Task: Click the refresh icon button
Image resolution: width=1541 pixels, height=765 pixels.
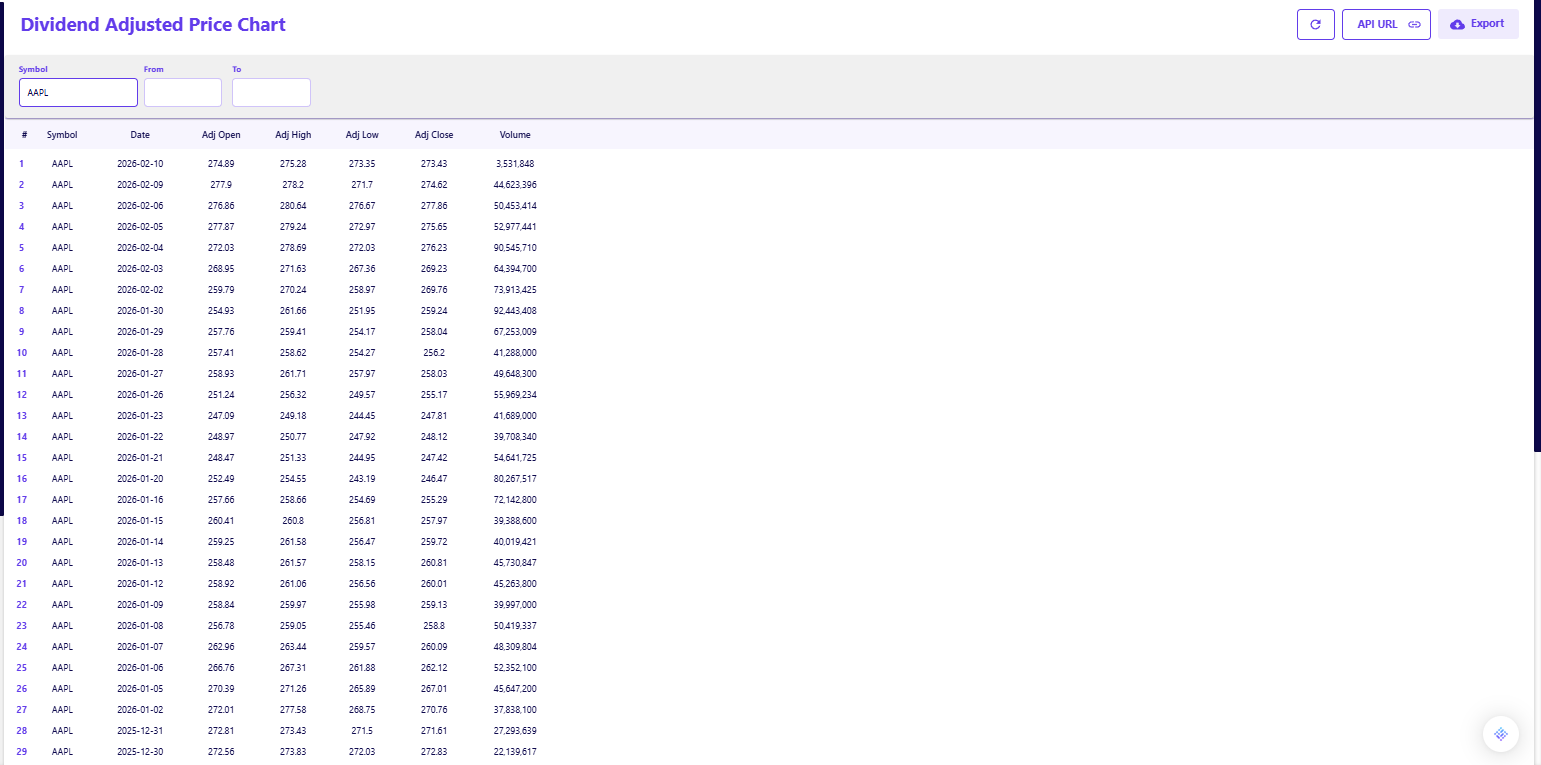Action: click(1315, 24)
